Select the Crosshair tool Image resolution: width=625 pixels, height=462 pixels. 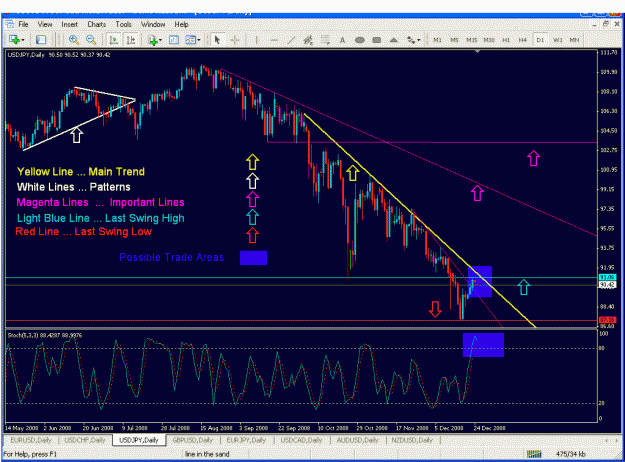click(235, 40)
